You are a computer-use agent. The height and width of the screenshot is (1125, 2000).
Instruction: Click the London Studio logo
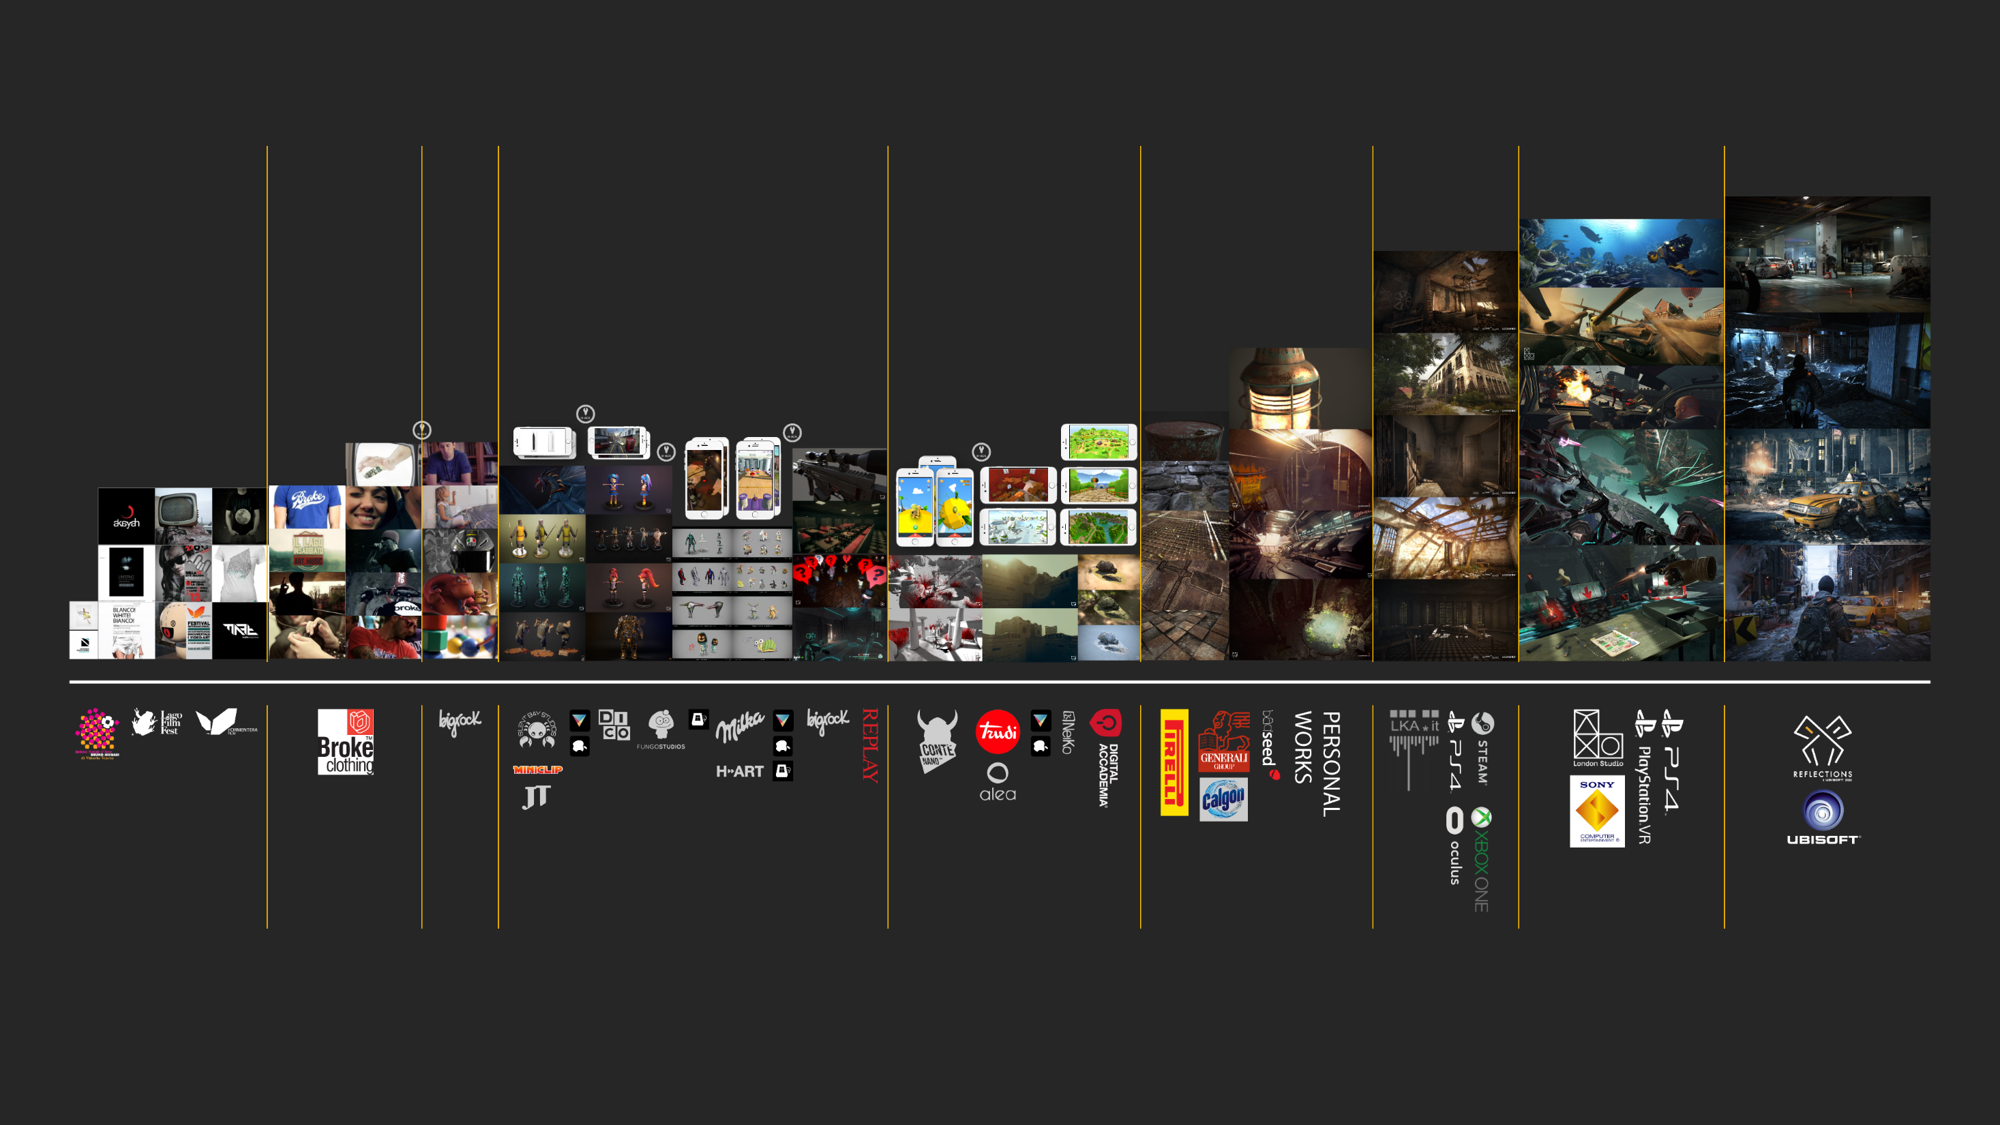point(1598,738)
